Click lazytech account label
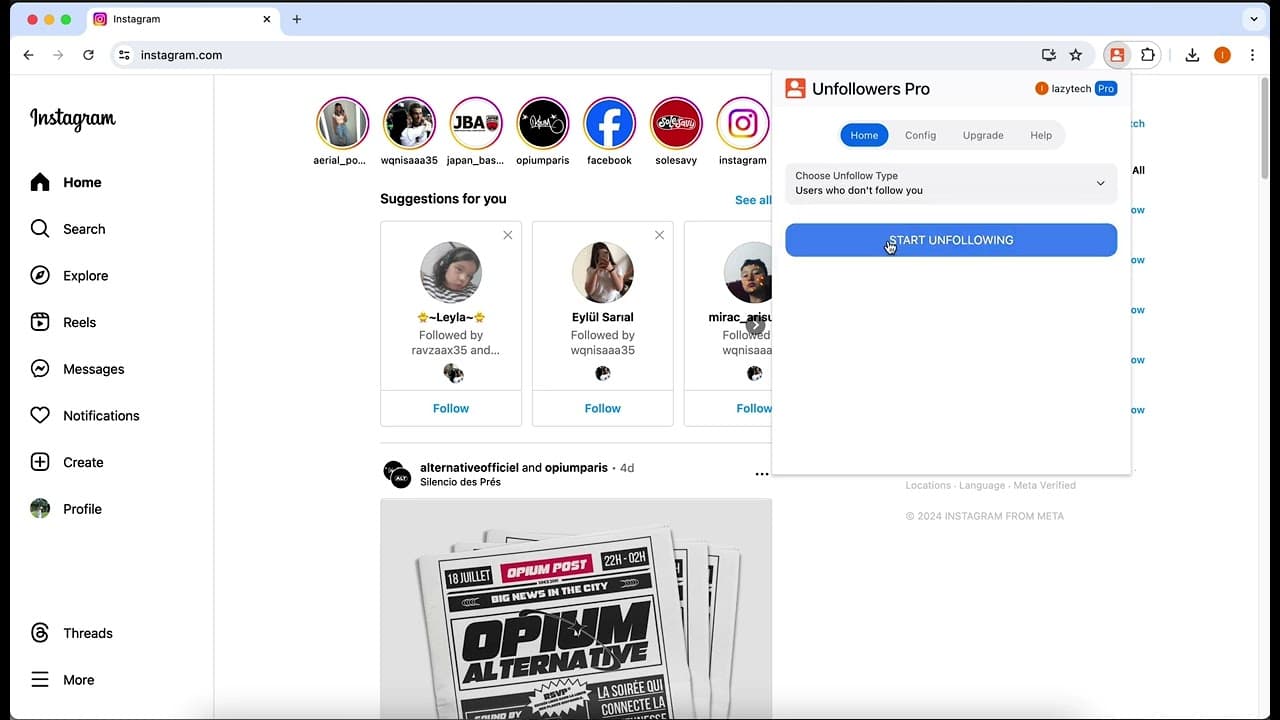 [1072, 89]
